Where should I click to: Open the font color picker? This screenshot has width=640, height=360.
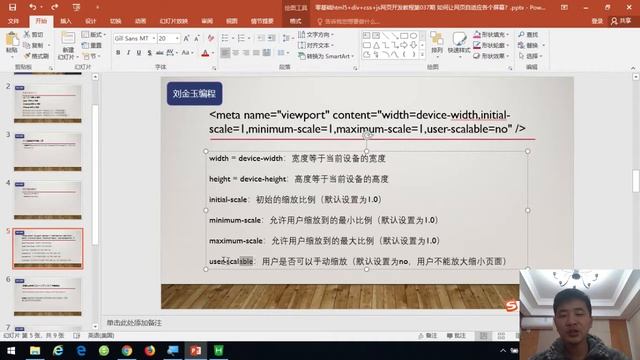[208, 53]
